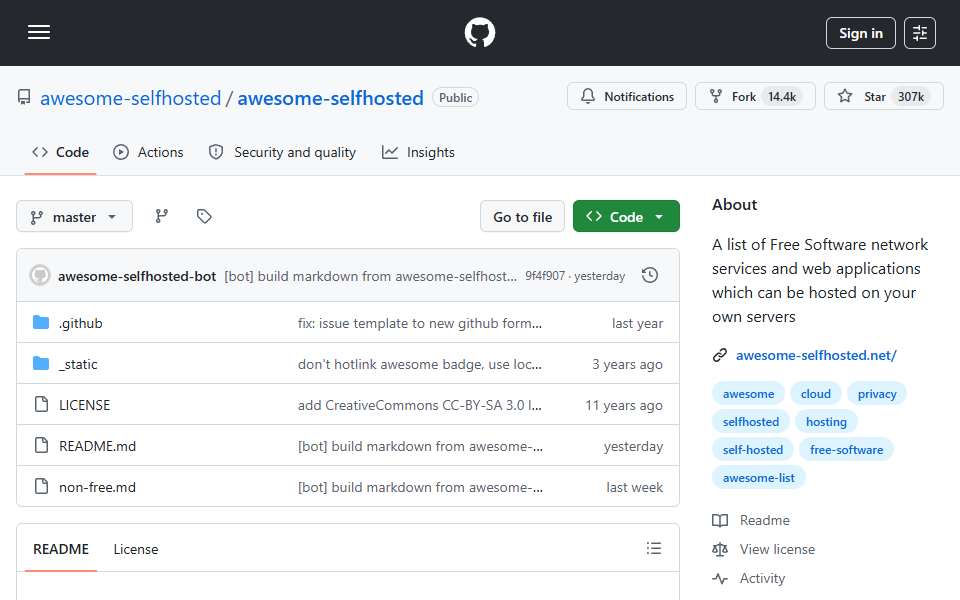
Task: Click the 'cloud' topic tag
Action: pos(816,394)
